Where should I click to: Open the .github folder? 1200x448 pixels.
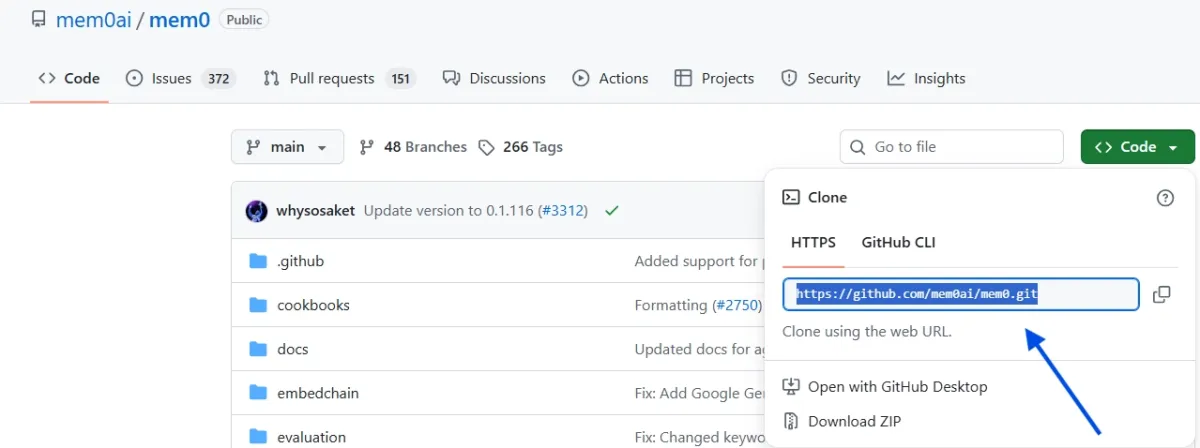pyautogui.click(x=300, y=261)
